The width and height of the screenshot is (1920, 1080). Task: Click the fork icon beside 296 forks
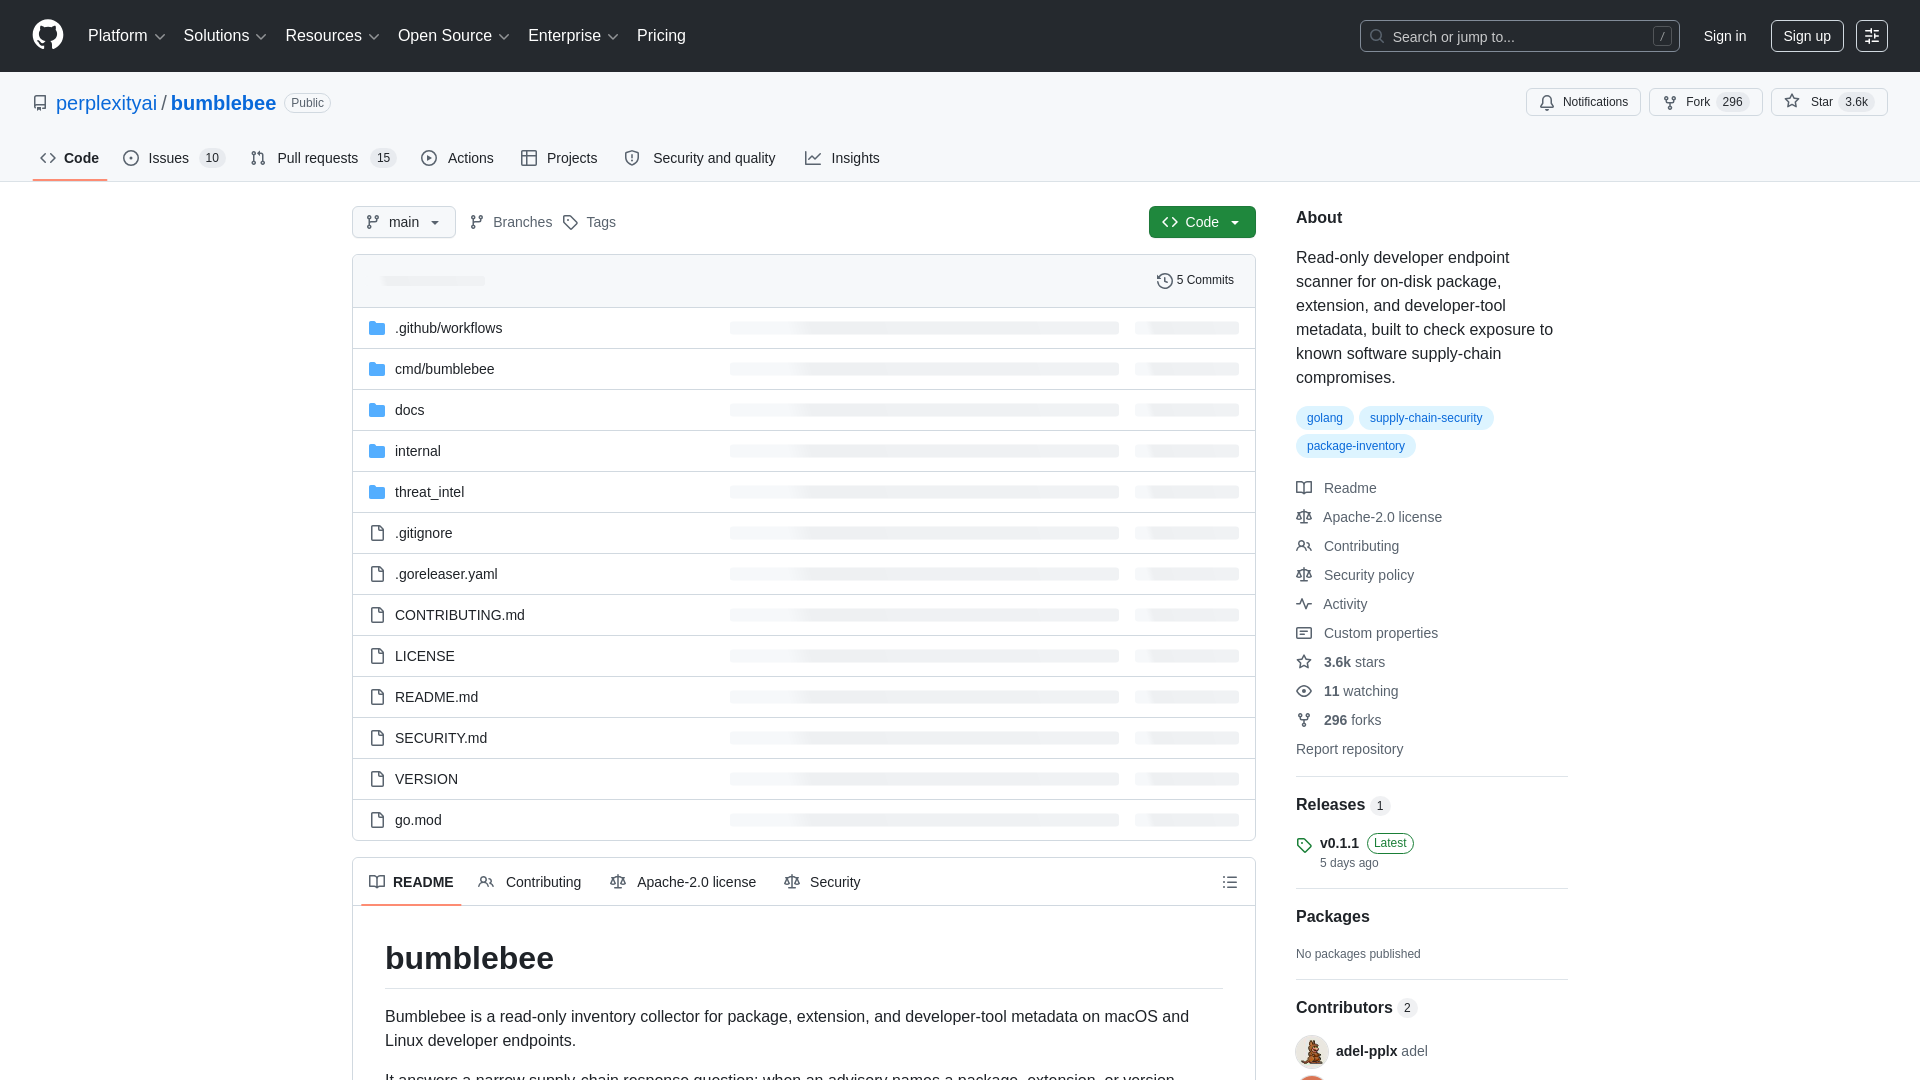1304,720
